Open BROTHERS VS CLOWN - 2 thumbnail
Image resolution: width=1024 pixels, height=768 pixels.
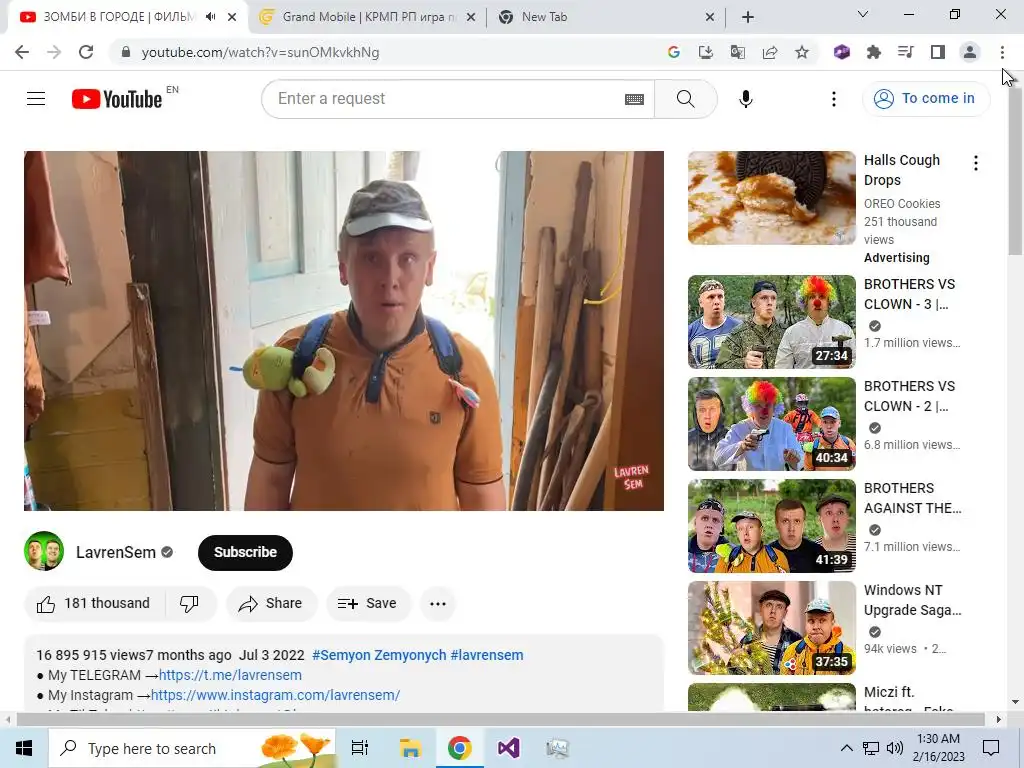(x=772, y=424)
